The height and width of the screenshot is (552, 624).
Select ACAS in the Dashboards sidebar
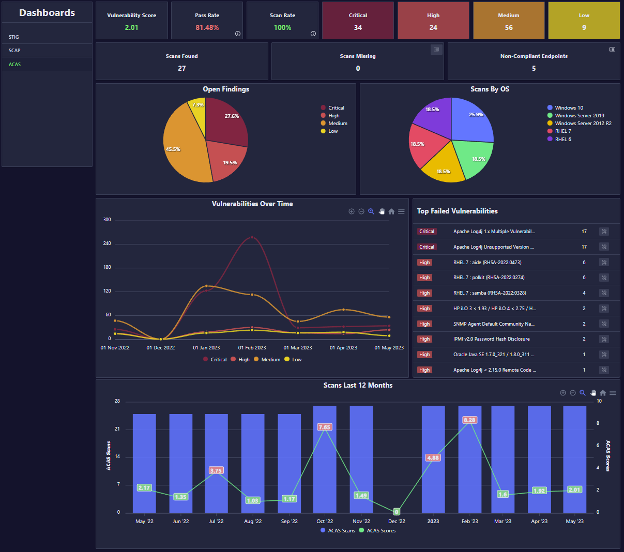pos(14,64)
